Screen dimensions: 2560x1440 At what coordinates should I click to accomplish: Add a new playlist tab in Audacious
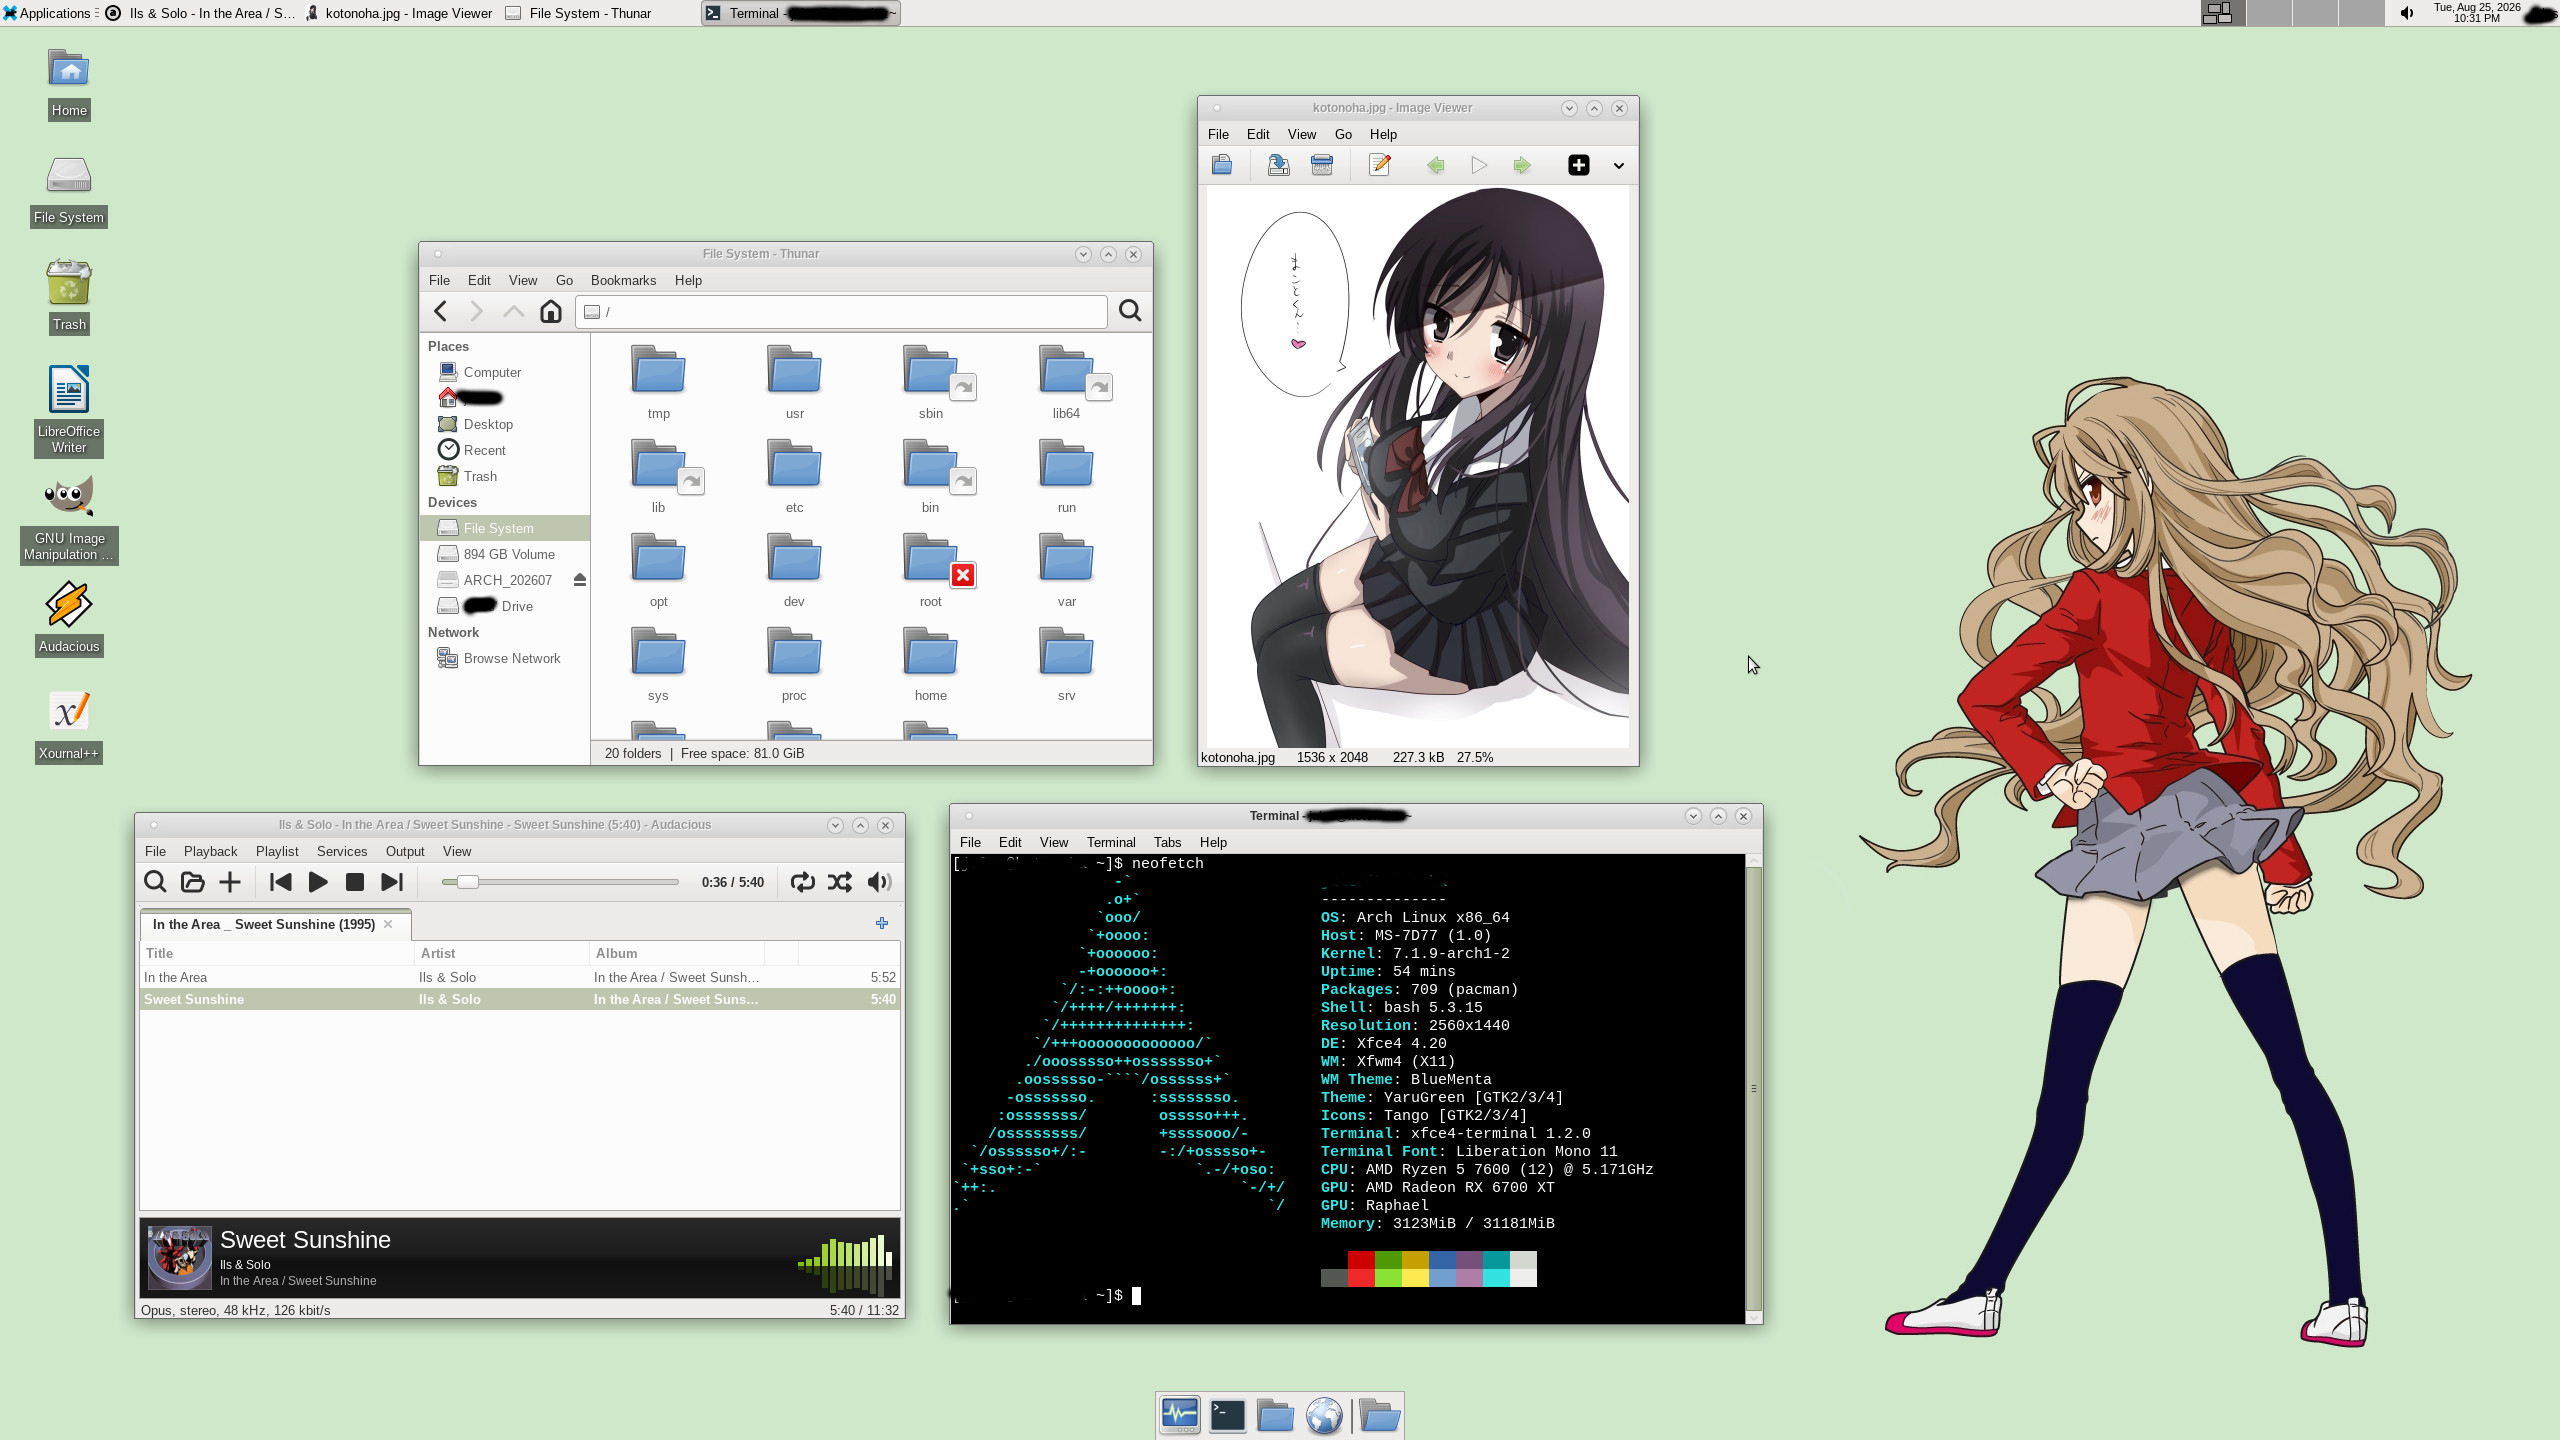882,923
